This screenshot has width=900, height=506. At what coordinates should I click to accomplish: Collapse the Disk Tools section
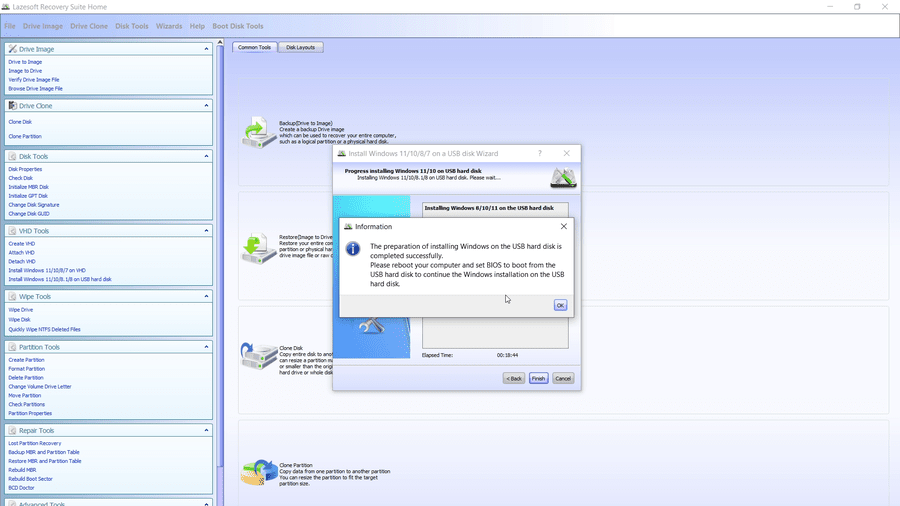(206, 156)
